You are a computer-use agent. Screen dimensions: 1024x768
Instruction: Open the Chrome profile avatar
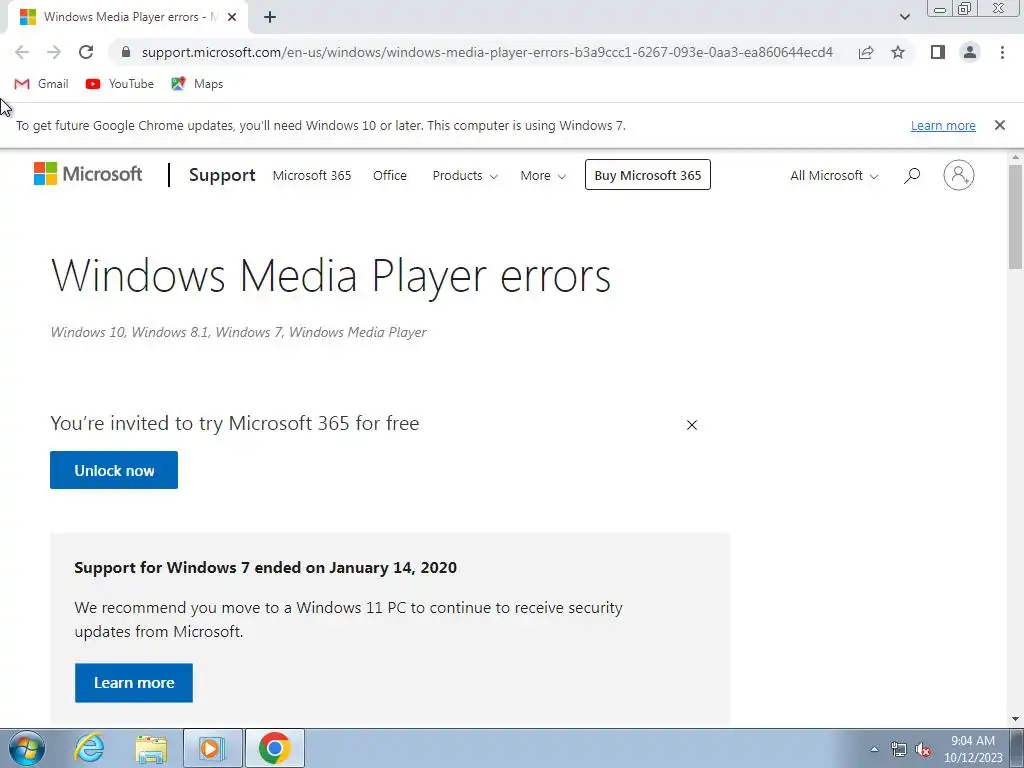pyautogui.click(x=970, y=52)
